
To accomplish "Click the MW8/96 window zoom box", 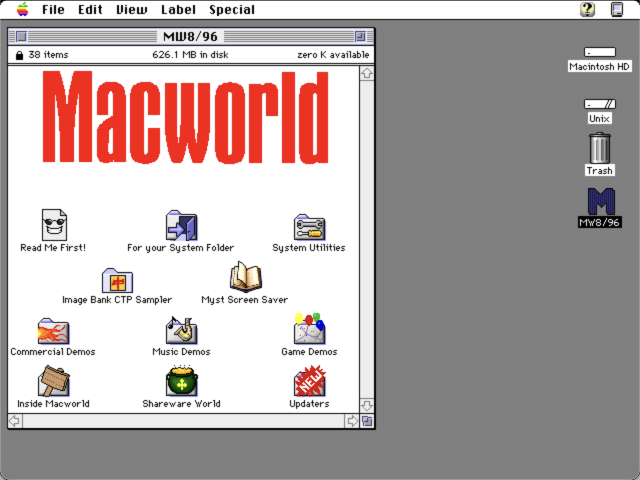I will click(360, 36).
